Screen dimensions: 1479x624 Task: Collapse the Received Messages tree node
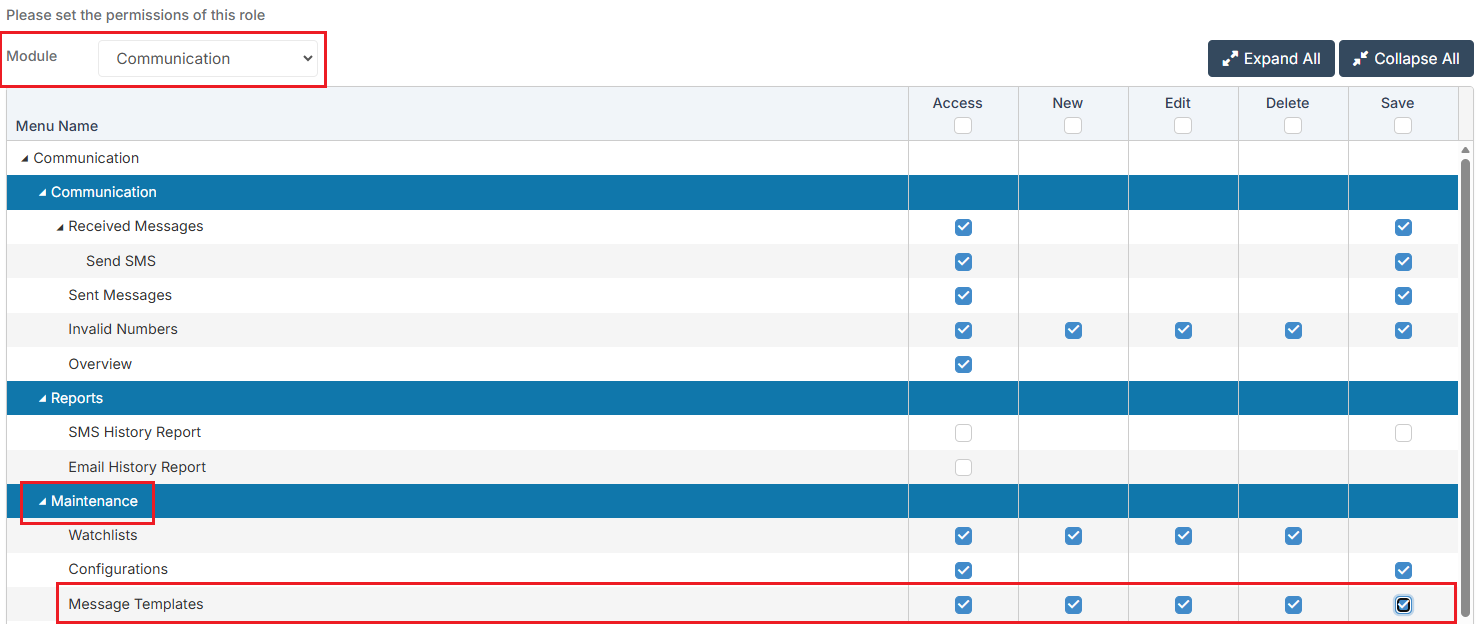[x=60, y=227]
